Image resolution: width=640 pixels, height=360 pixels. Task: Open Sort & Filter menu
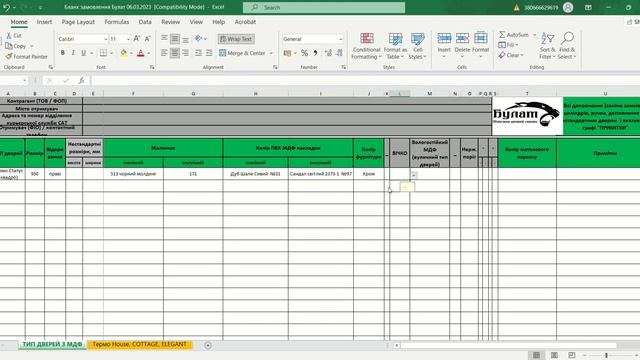[x=547, y=46]
